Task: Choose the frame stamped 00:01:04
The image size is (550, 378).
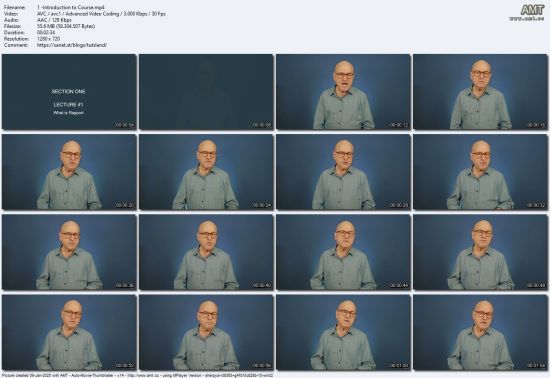Action: [x=480, y=333]
